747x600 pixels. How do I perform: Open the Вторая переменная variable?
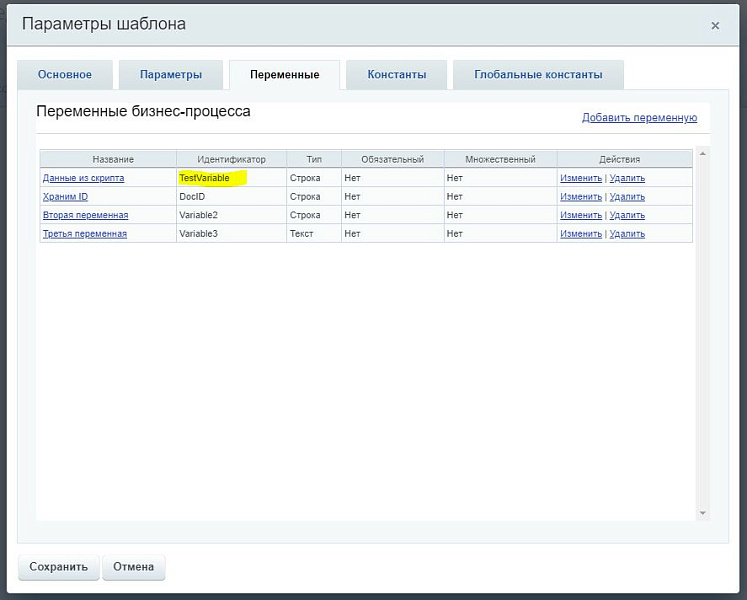pyautogui.click(x=85, y=215)
